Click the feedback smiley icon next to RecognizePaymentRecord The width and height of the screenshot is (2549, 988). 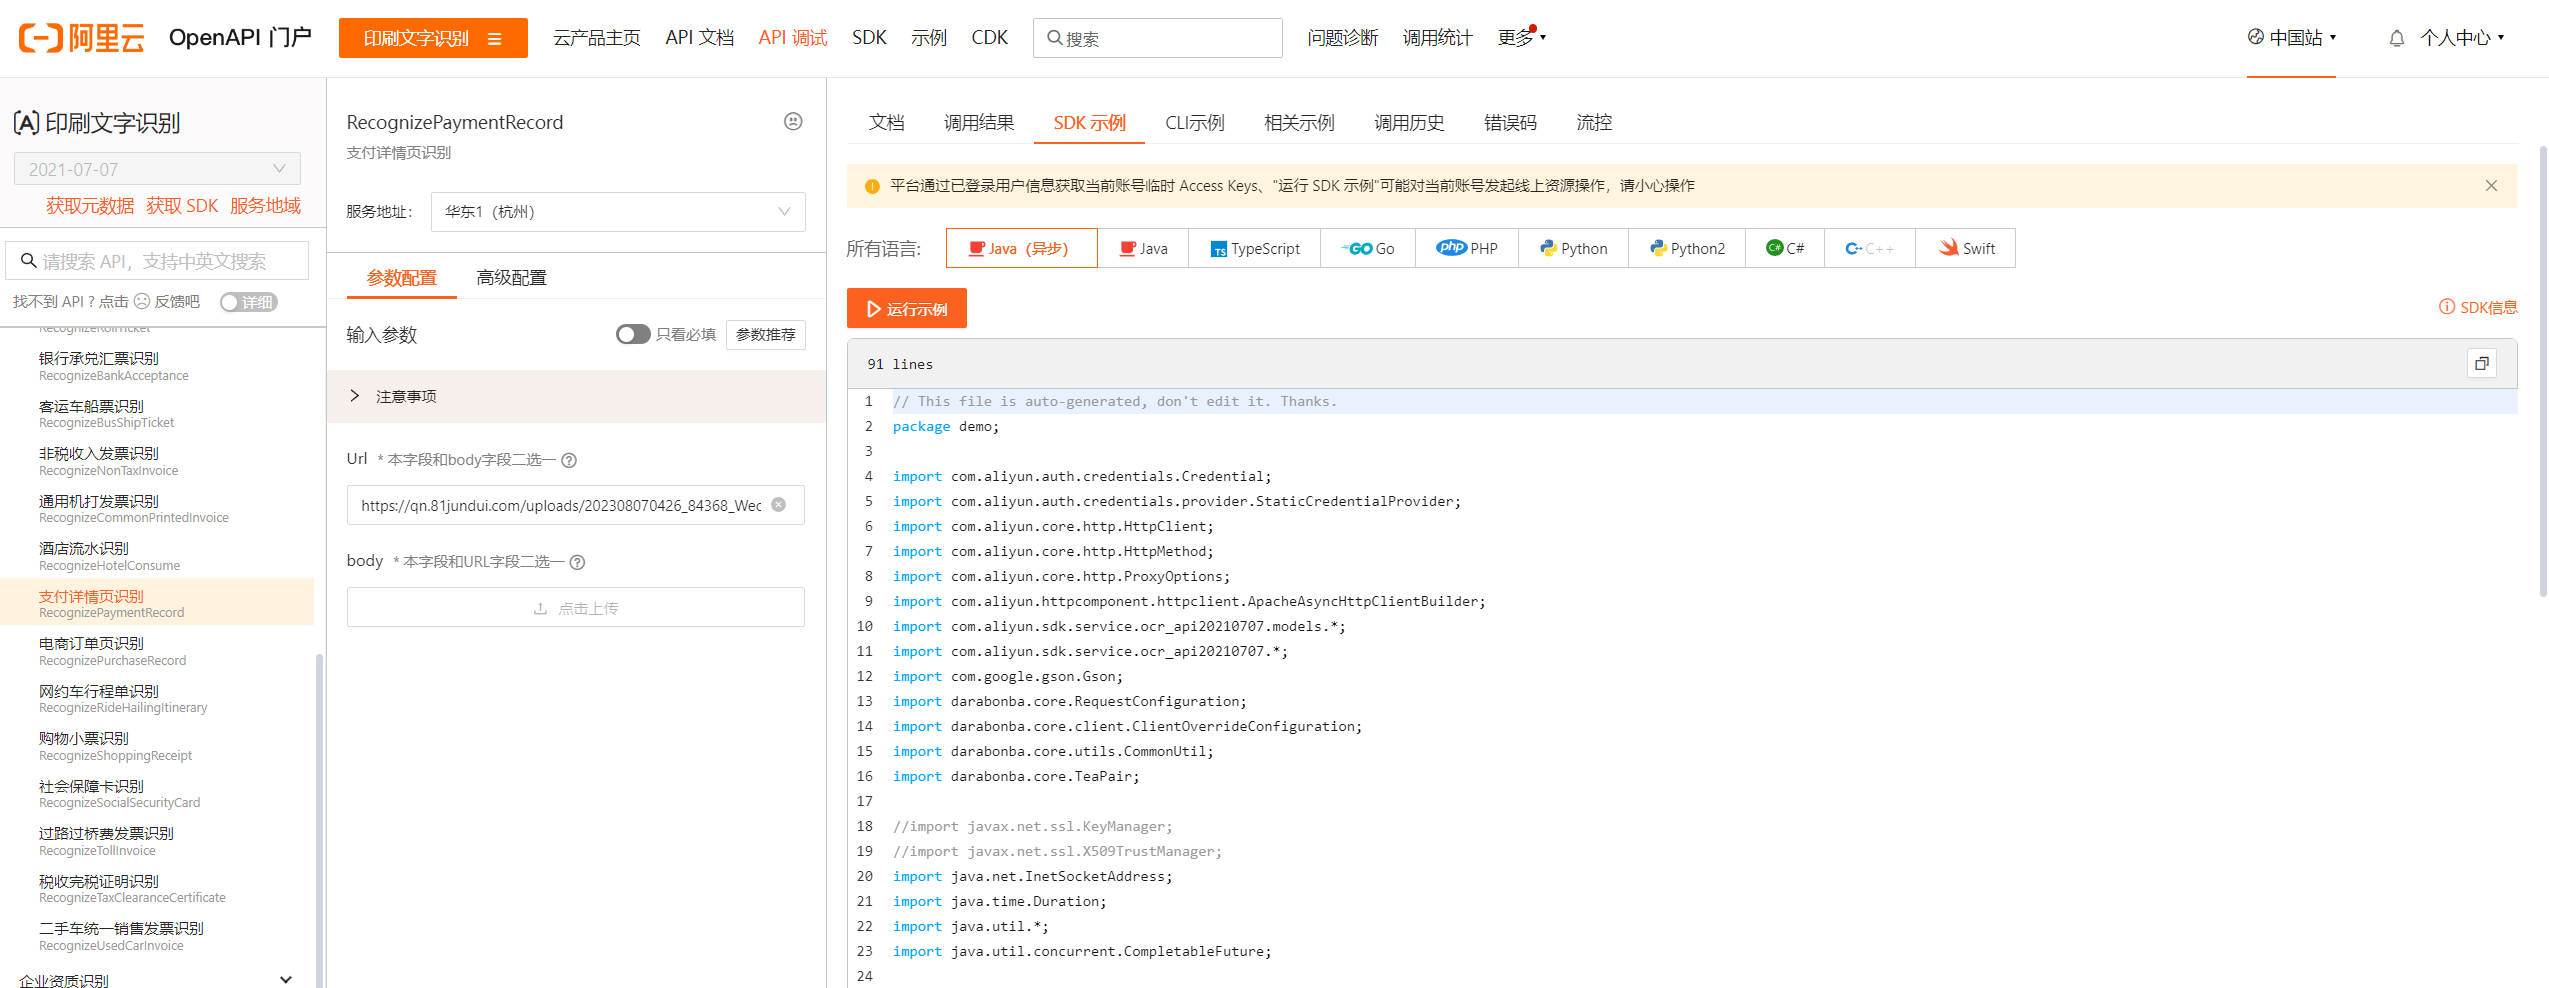(793, 121)
